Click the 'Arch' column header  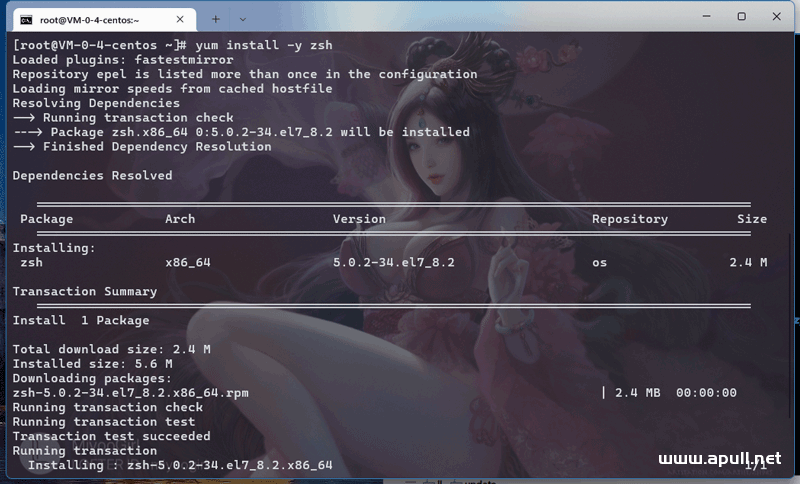pos(180,219)
